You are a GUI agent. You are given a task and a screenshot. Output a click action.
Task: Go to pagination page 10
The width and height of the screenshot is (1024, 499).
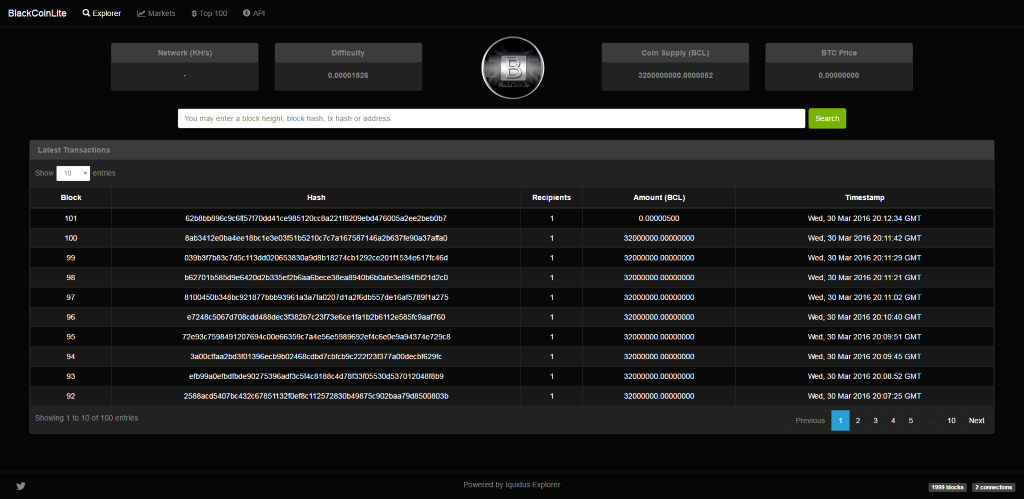[x=952, y=421]
